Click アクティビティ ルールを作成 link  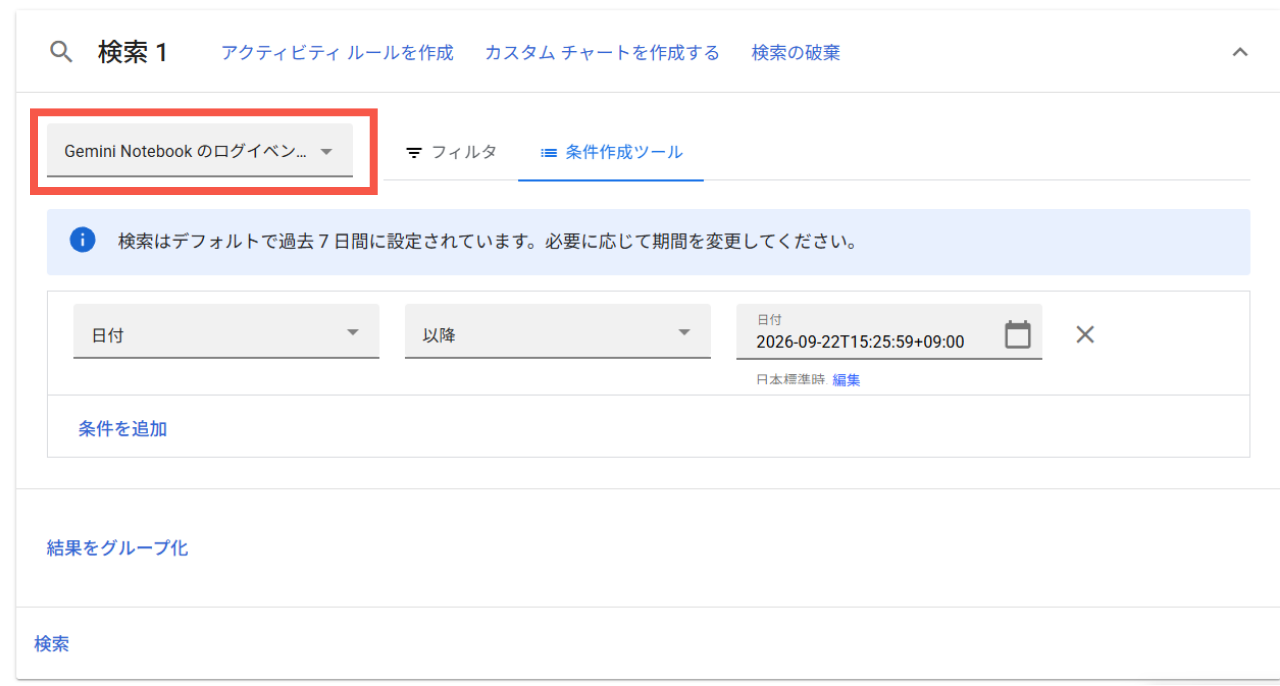337,53
